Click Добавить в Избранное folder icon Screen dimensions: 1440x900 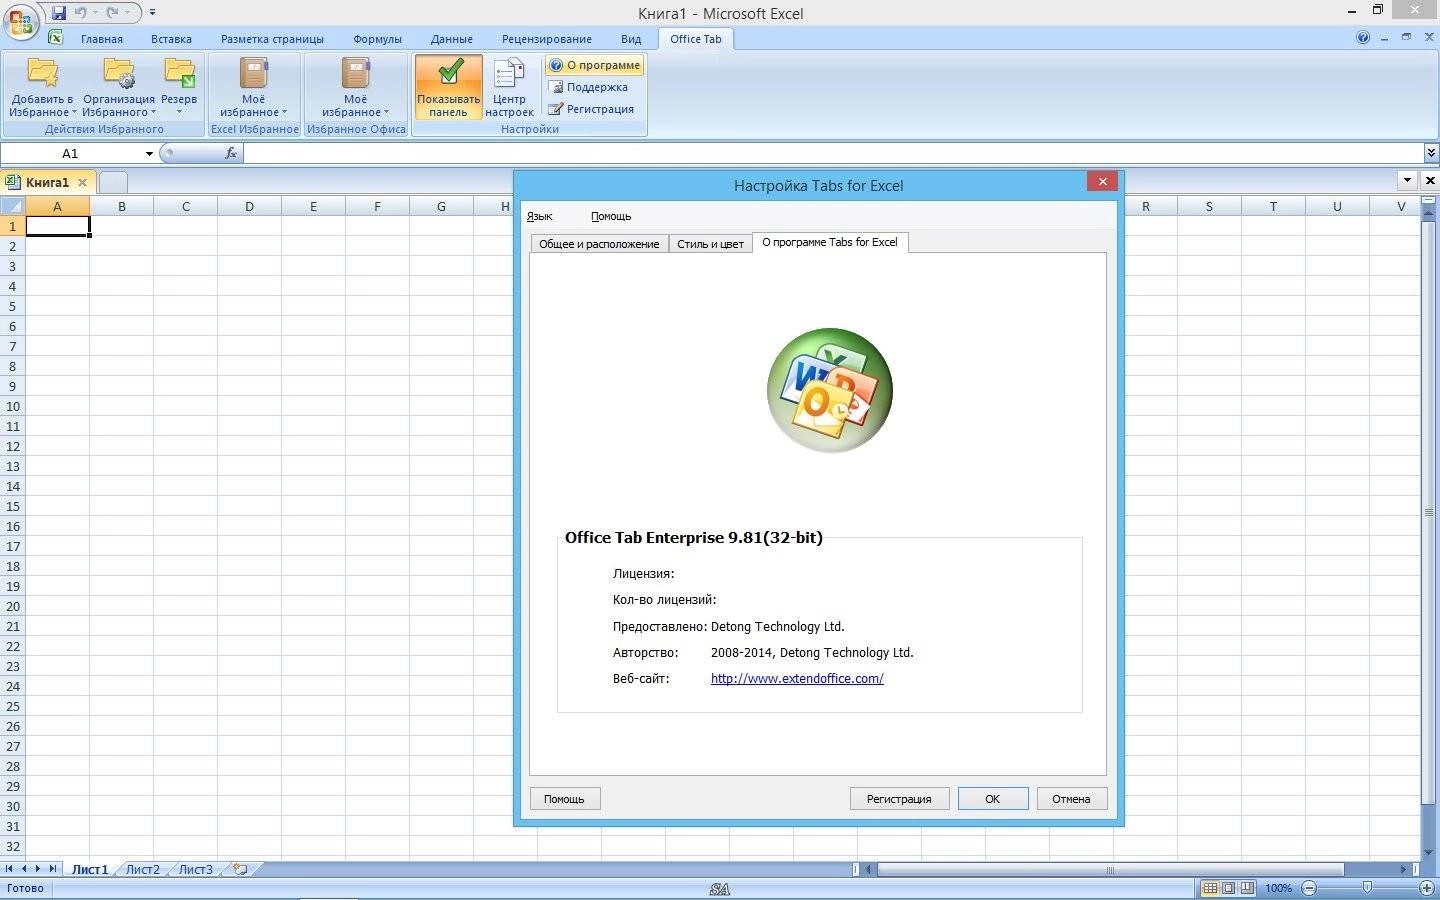43,73
